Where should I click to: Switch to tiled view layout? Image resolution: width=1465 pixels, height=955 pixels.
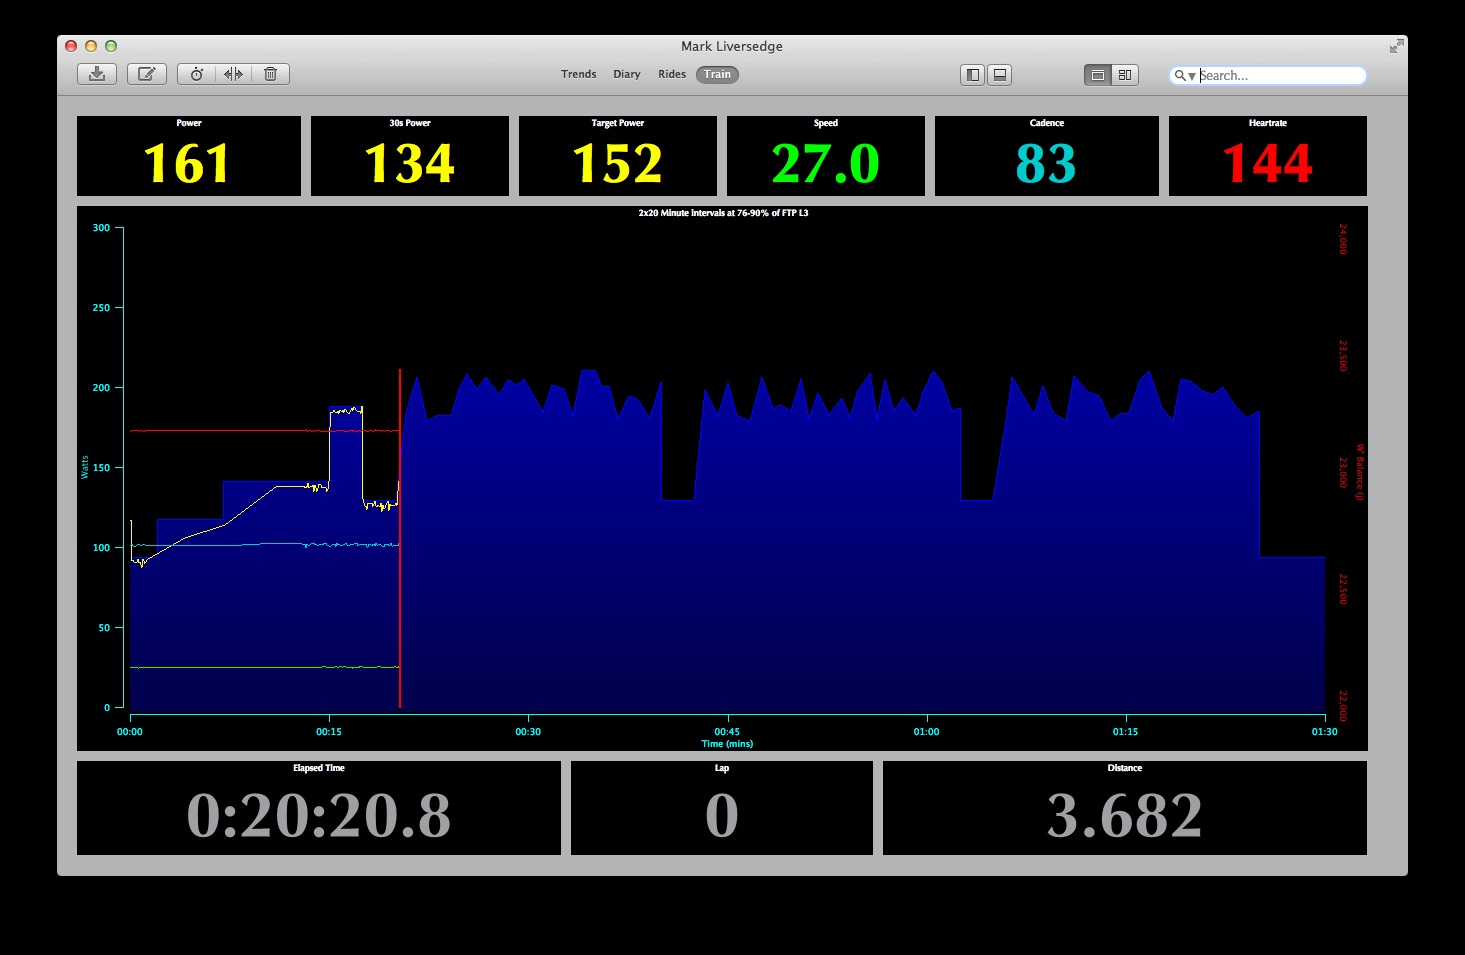tap(1125, 75)
